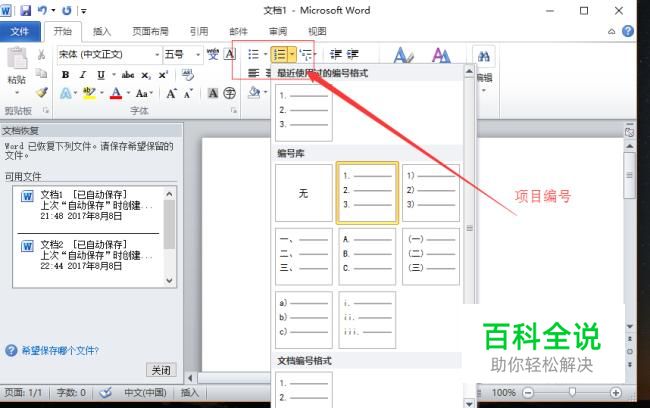Toggle superscript formatting

point(163,75)
